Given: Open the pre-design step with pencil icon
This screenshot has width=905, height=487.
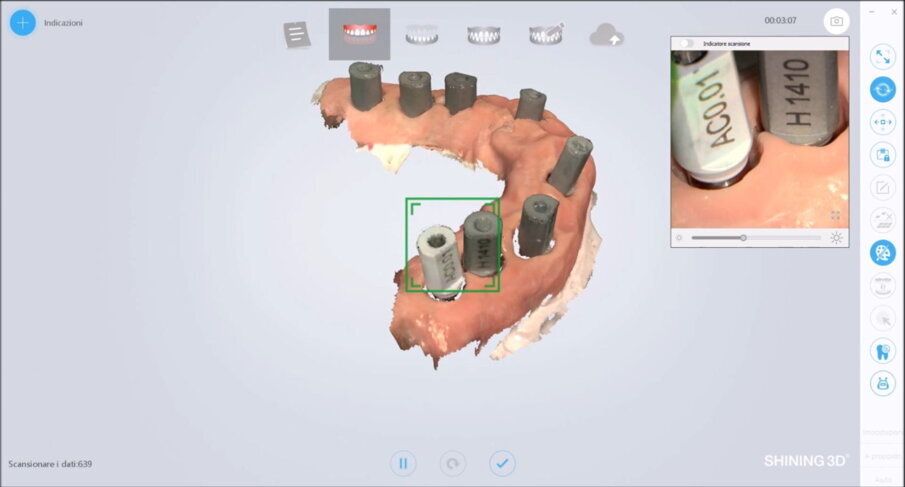Looking at the screenshot, I should (x=546, y=34).
